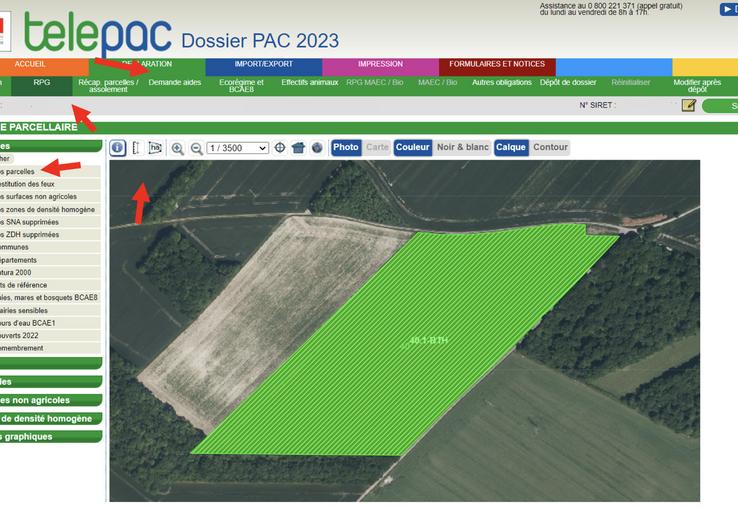Expand the 'de densité homogène' green panel

[x=50, y=418]
